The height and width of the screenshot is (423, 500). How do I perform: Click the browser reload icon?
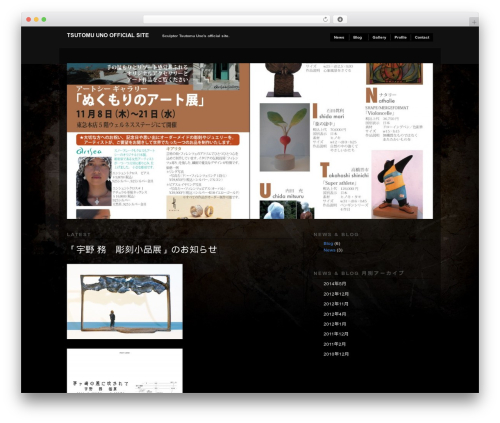(325, 19)
